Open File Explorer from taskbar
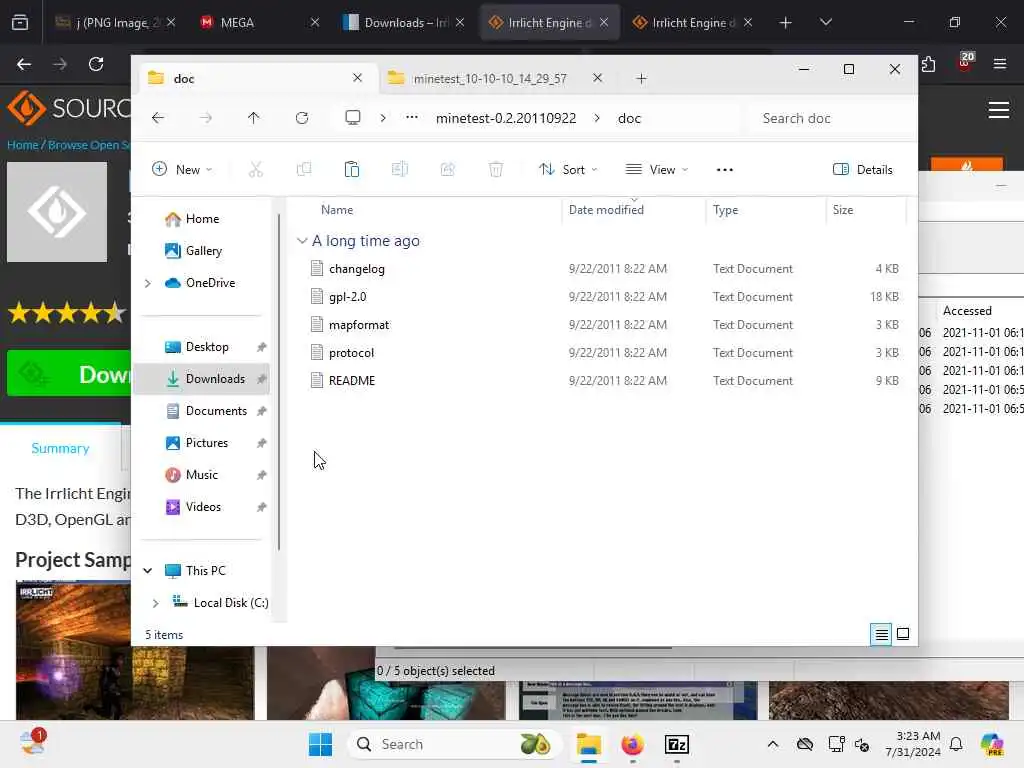 pos(588,744)
